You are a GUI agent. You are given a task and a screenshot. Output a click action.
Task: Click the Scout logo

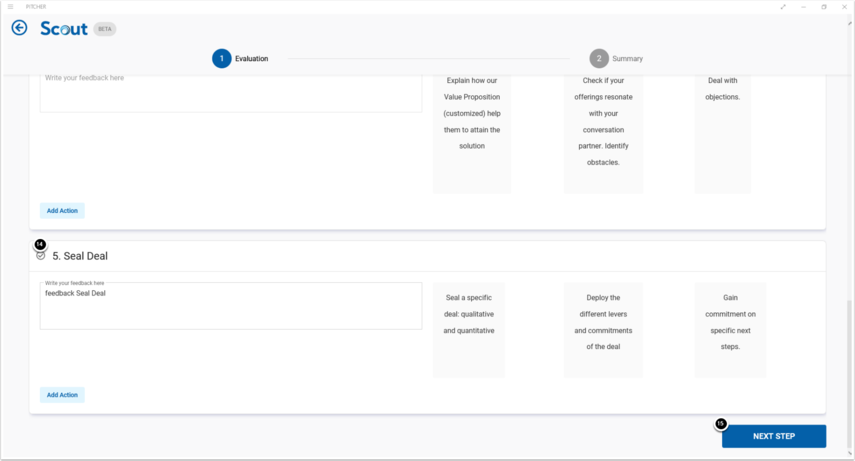point(64,29)
